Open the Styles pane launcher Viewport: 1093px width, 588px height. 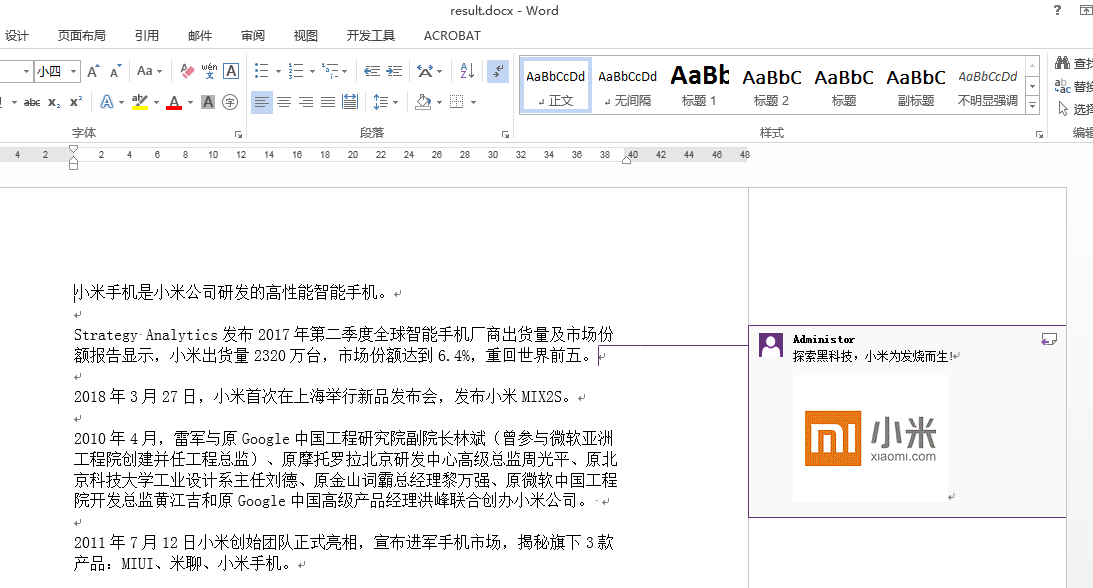(x=1039, y=134)
